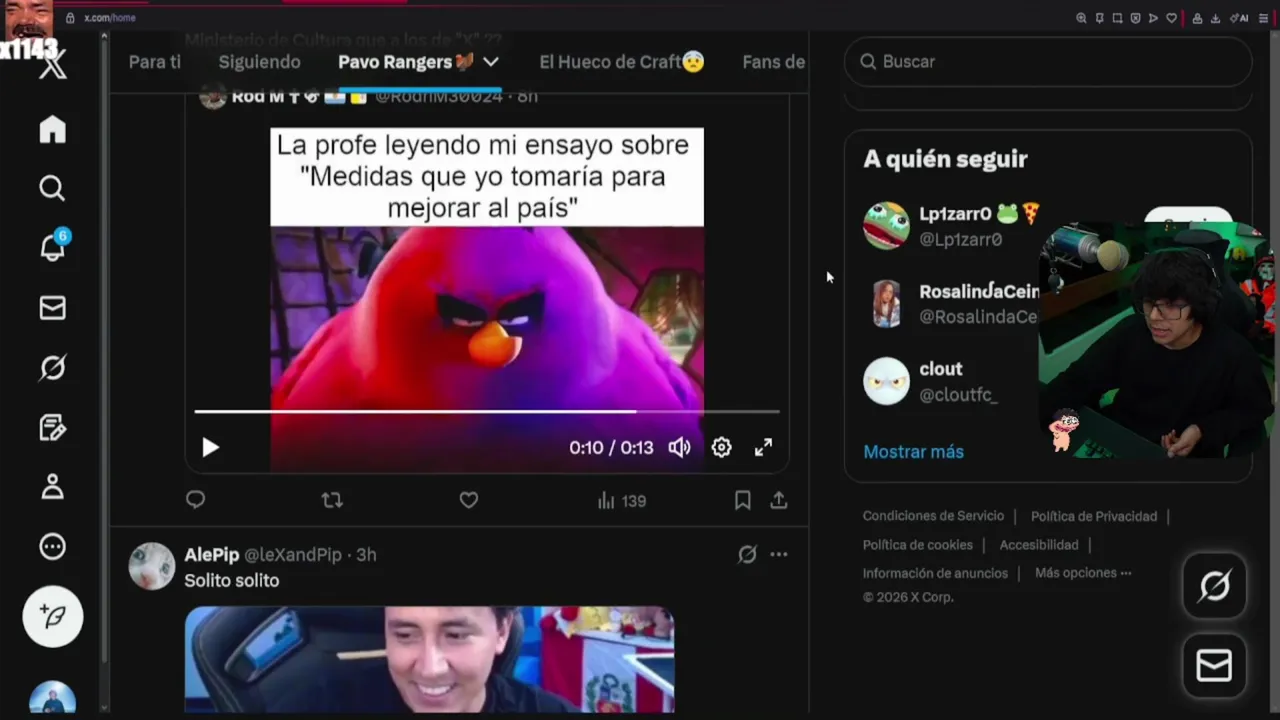Image resolution: width=1280 pixels, height=720 pixels.
Task: Open Política de cookies link
Action: (x=918, y=545)
